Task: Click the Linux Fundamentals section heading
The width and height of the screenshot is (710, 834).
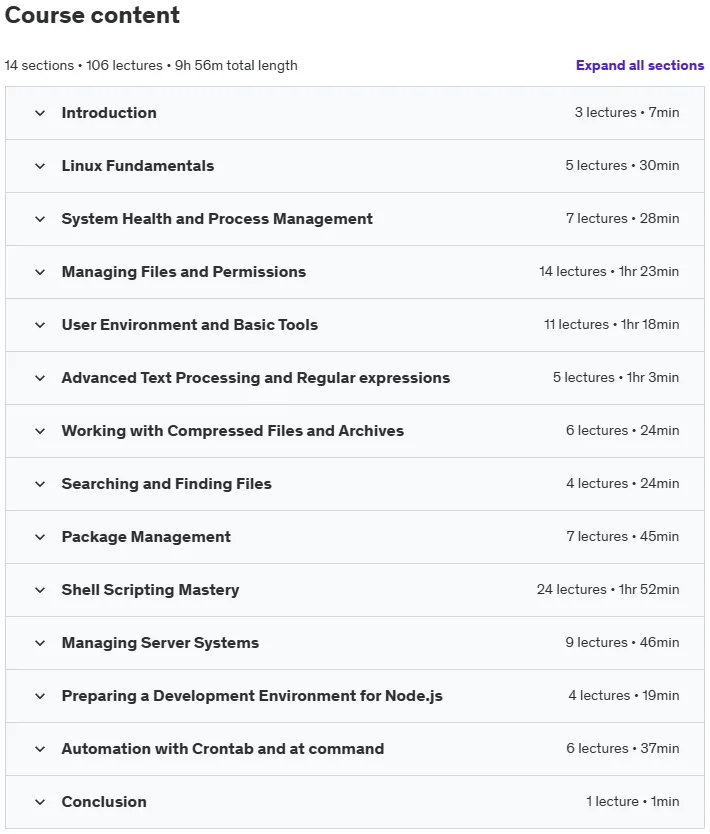Action: click(138, 165)
